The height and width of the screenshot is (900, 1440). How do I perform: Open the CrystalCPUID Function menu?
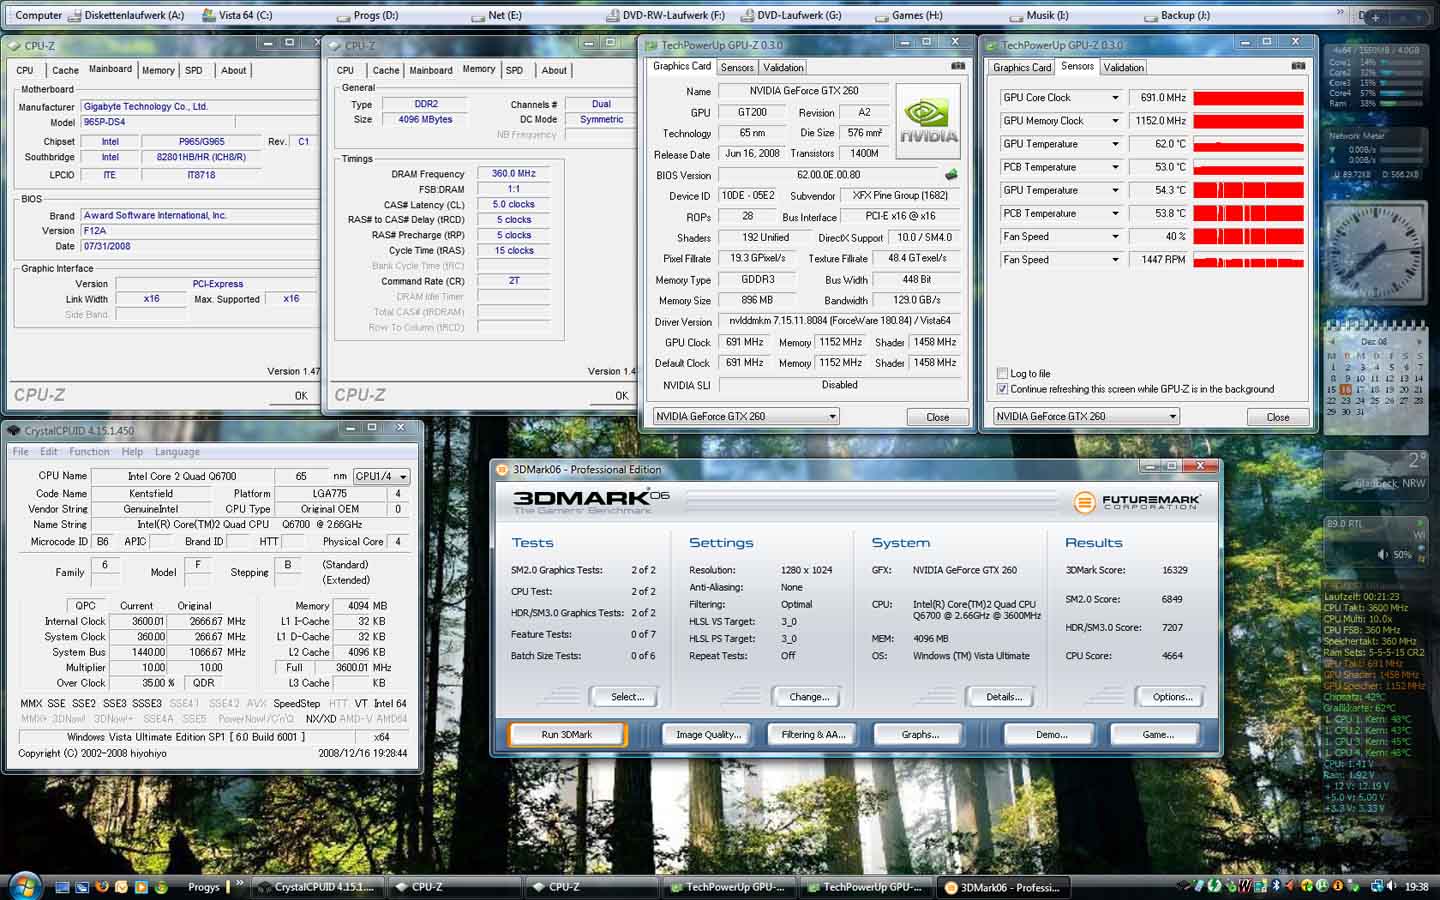coord(89,452)
